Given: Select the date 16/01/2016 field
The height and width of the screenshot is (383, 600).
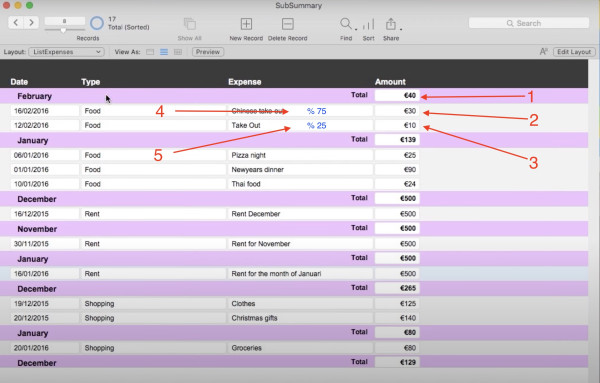Looking at the screenshot, I should point(44,274).
